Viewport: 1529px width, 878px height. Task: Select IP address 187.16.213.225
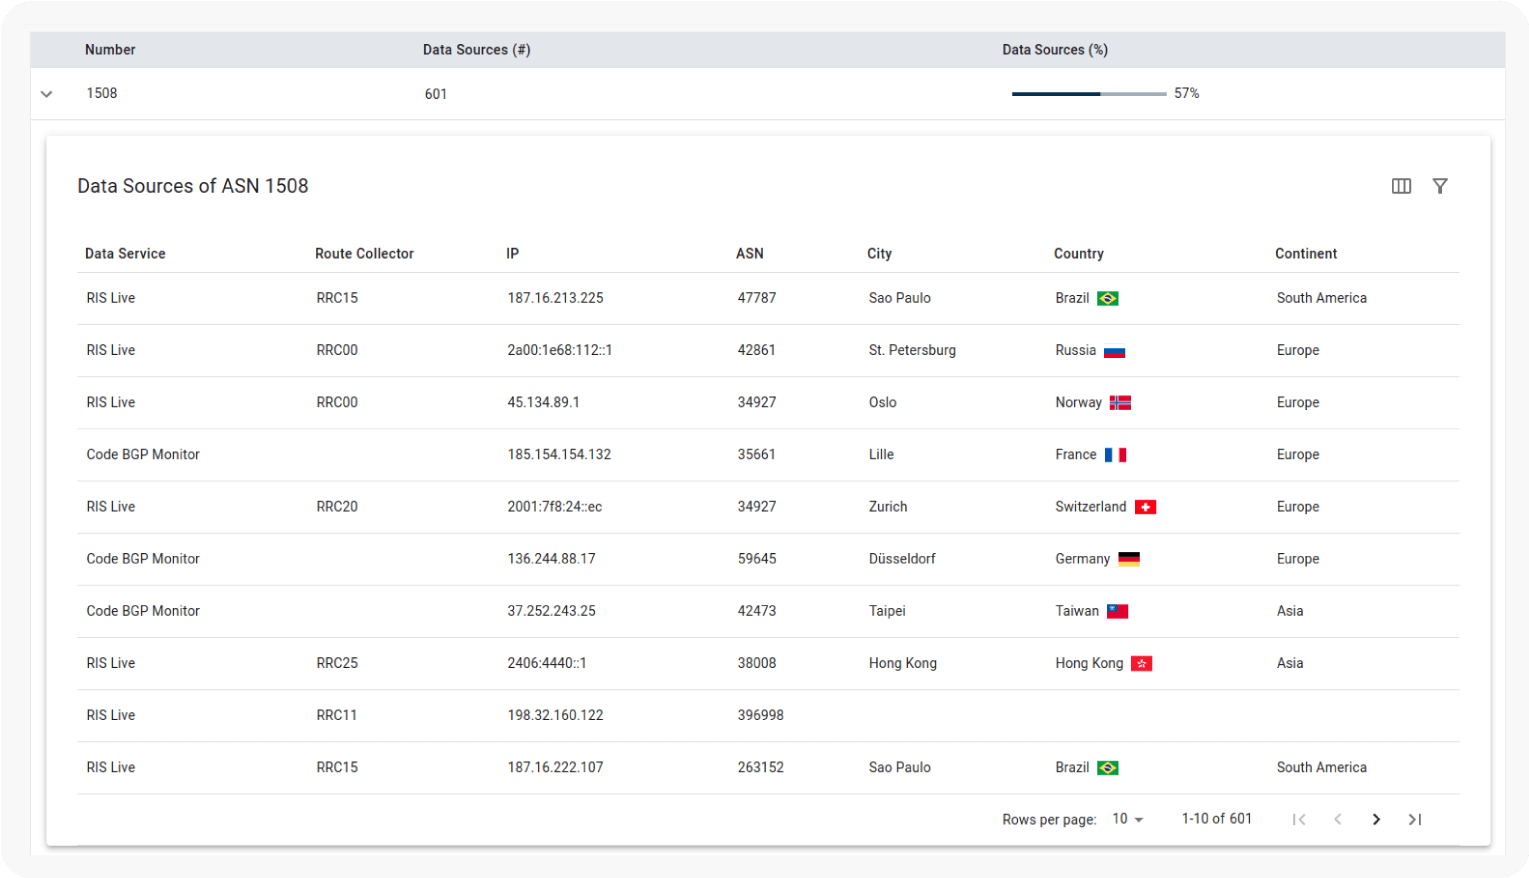coord(555,298)
